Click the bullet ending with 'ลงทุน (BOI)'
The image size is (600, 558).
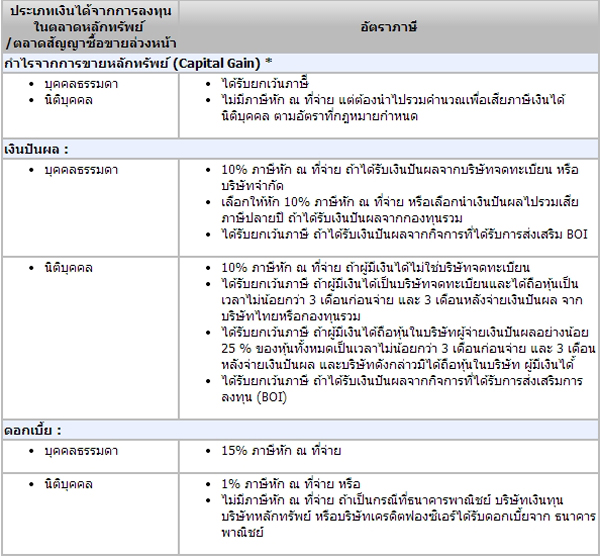coord(402,389)
